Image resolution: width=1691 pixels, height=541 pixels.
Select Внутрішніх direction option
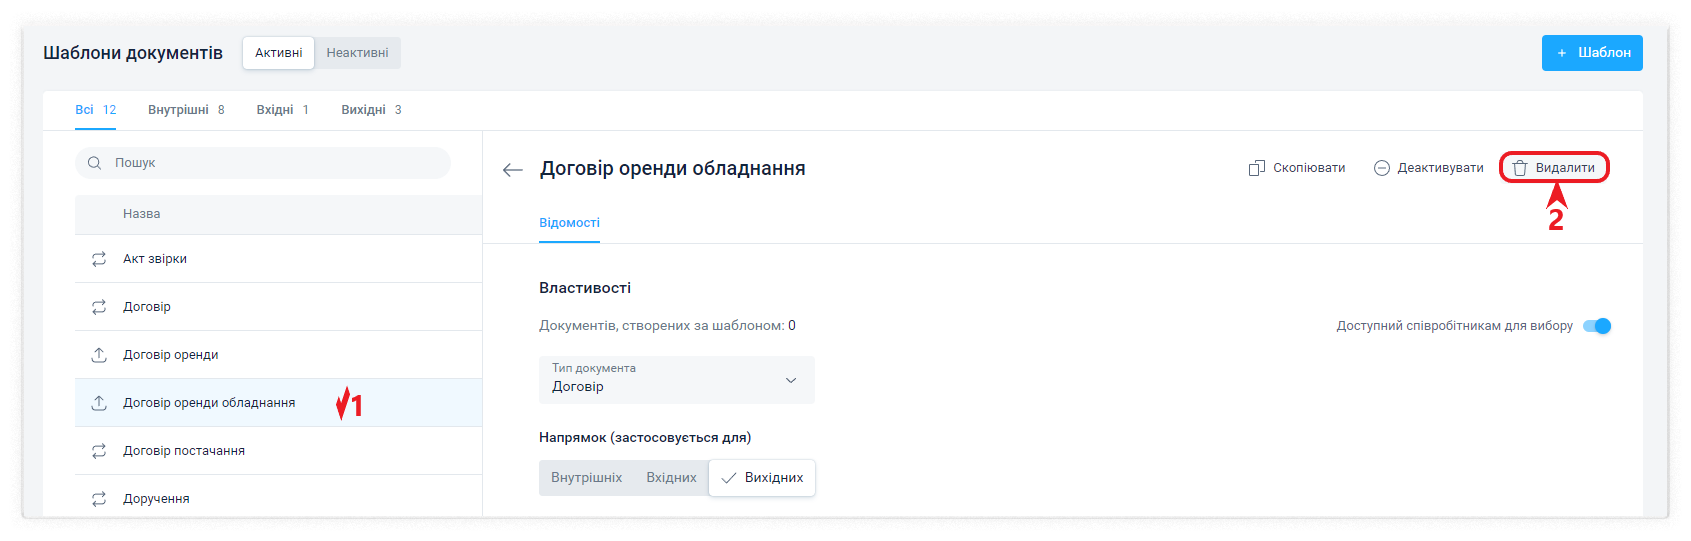[586, 478]
